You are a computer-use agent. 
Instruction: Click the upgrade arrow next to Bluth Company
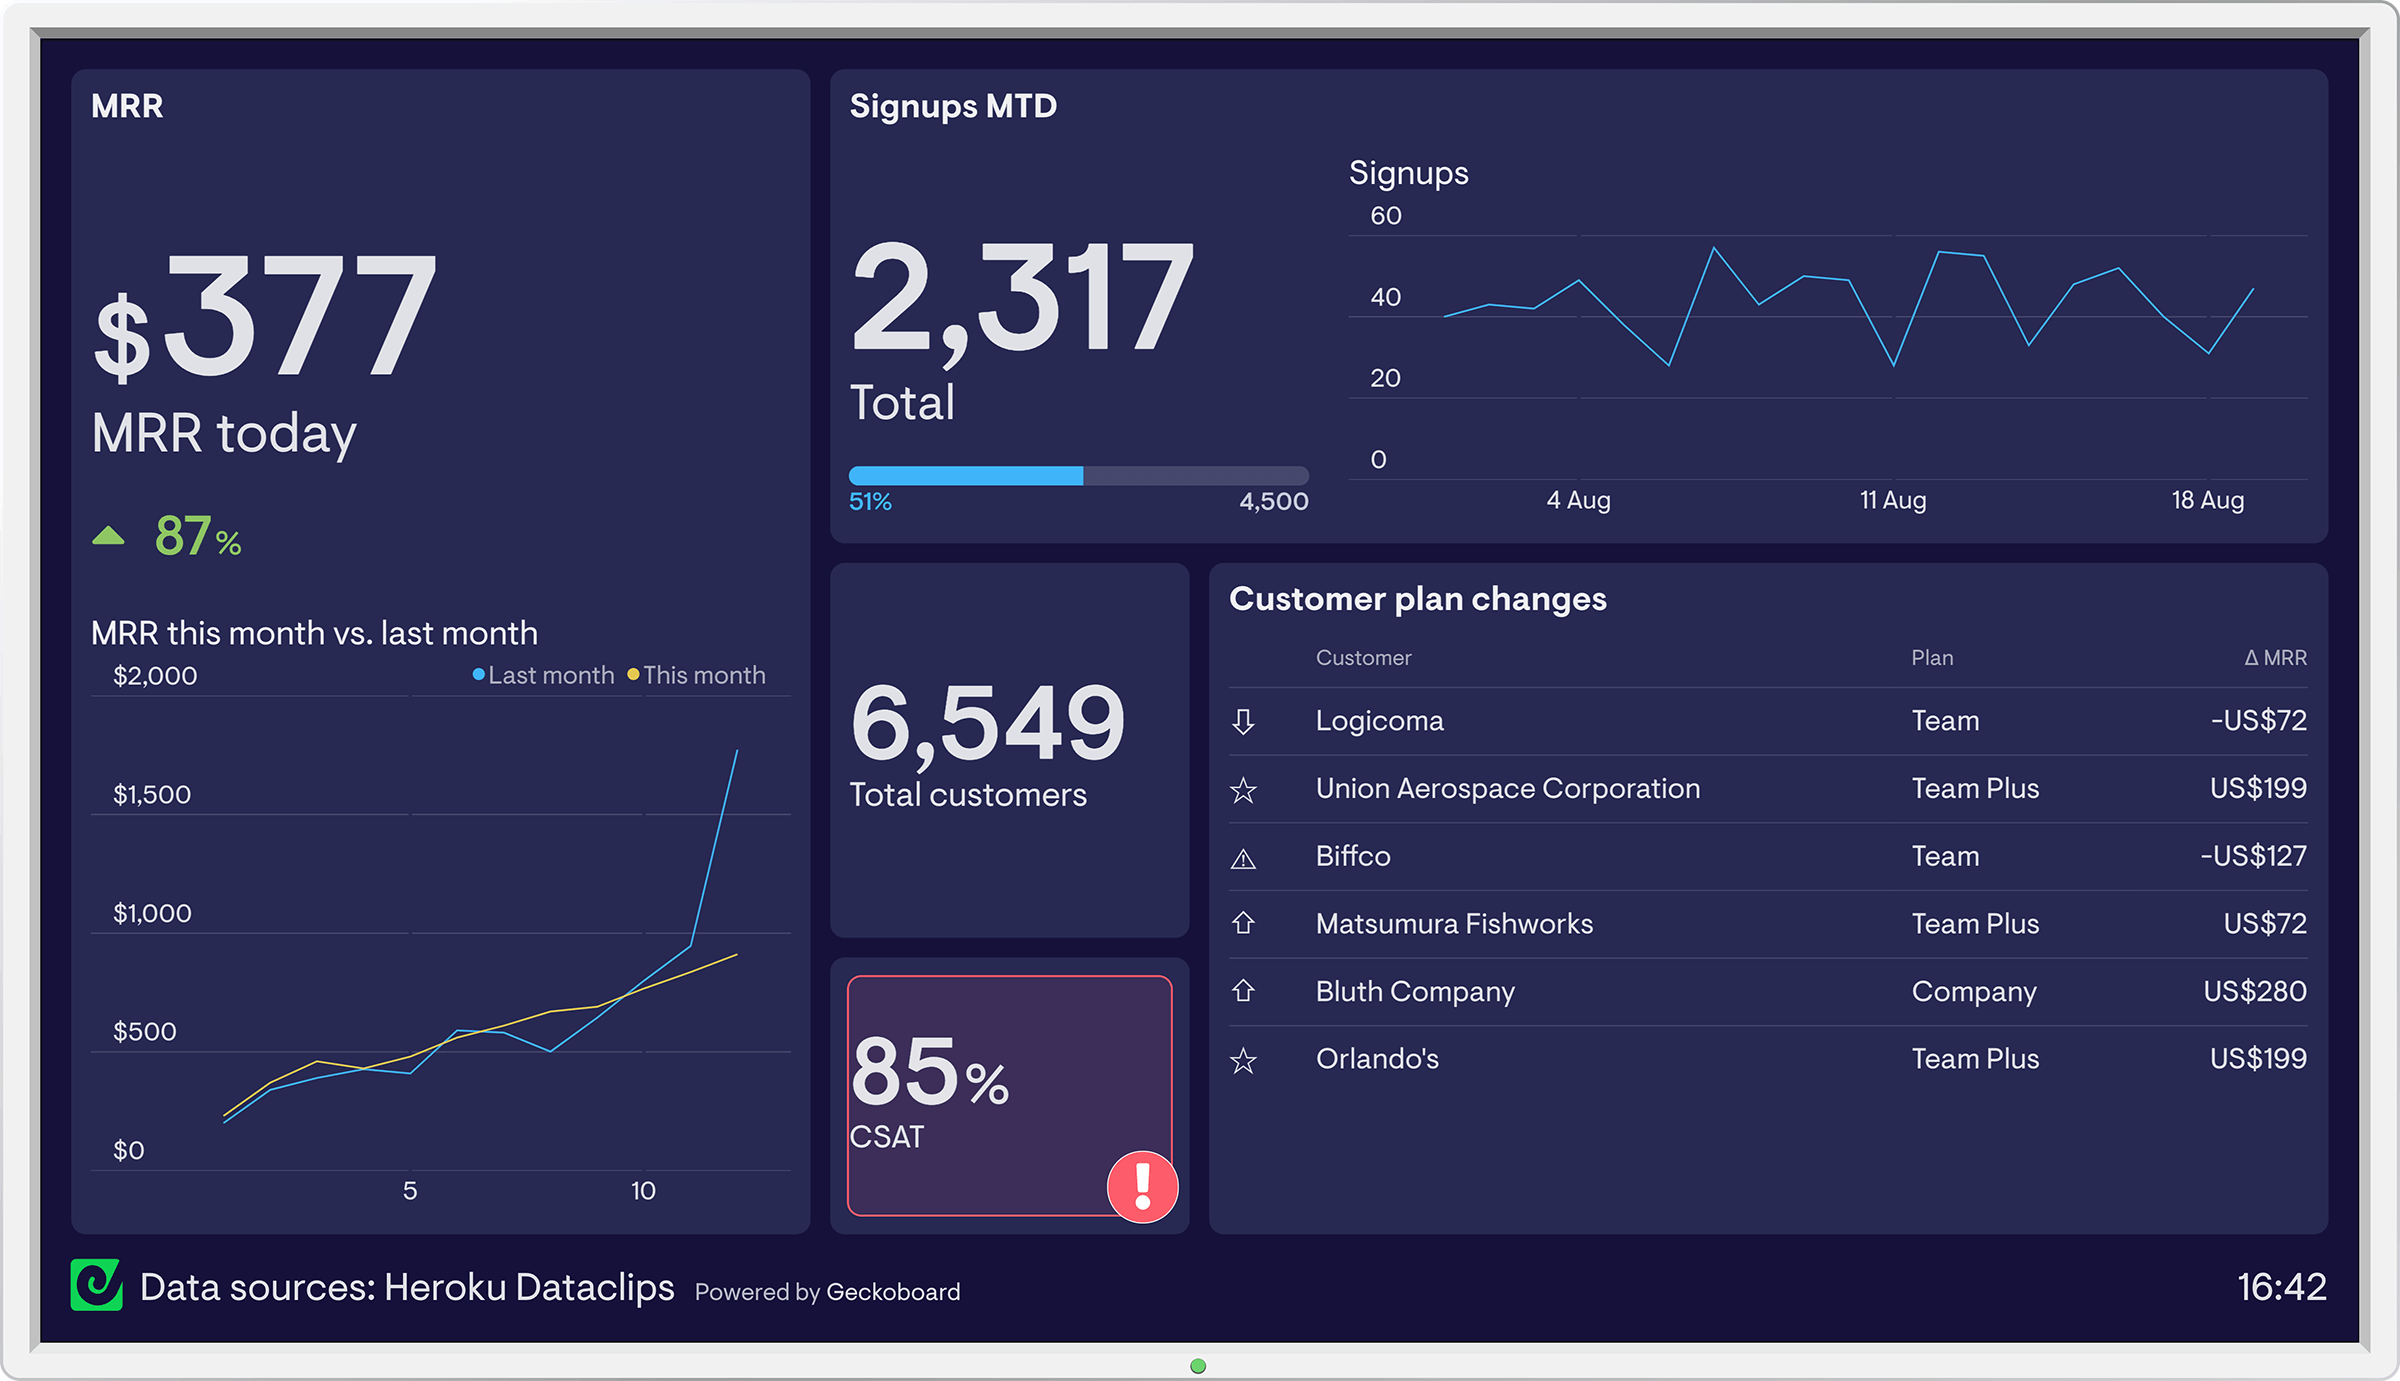point(1243,991)
